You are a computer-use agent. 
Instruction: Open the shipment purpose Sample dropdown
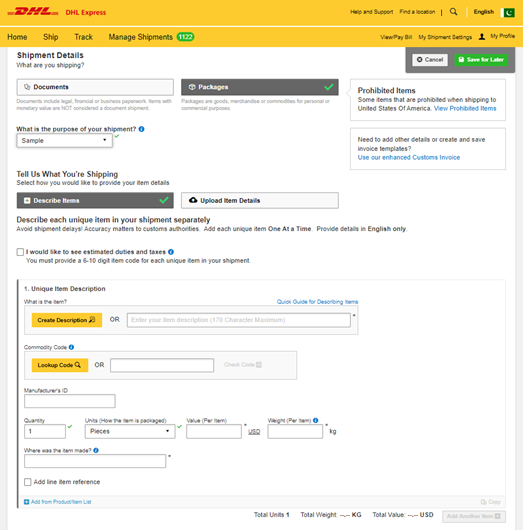coord(64,141)
